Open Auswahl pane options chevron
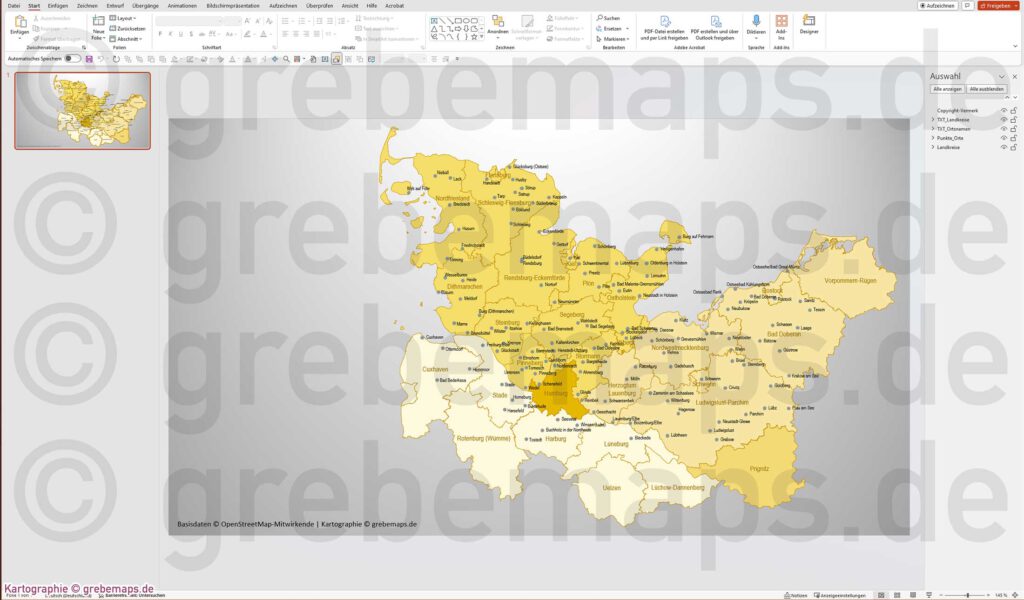 click(1001, 76)
